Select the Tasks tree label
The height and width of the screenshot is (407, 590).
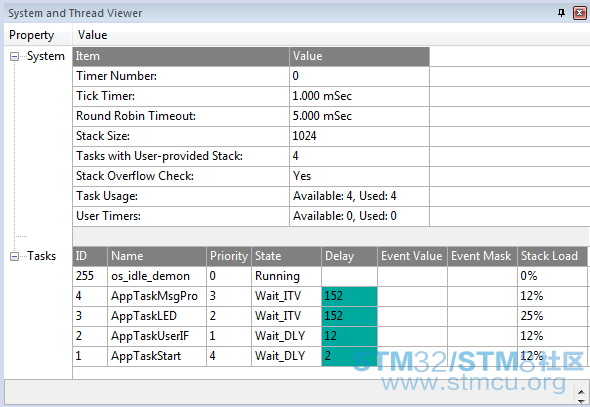[41, 256]
